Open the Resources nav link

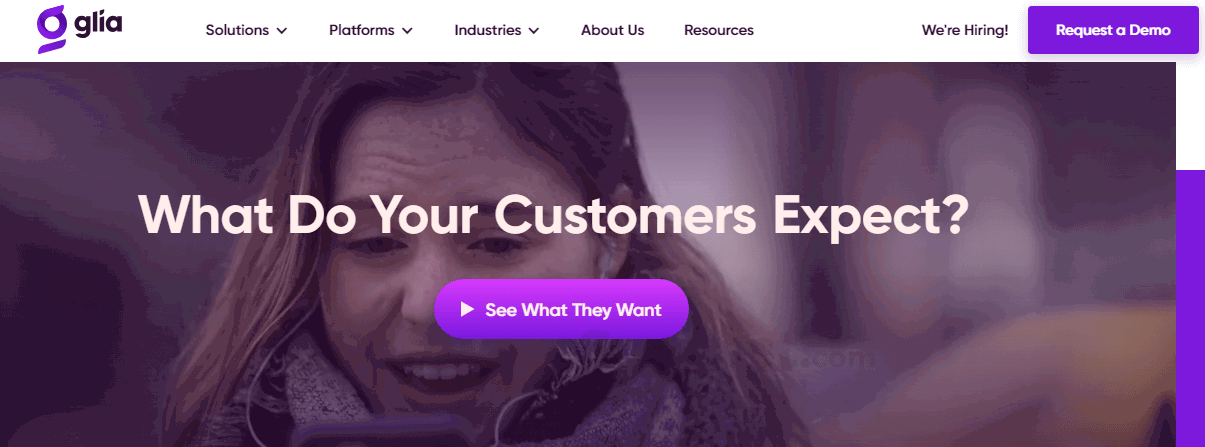click(x=719, y=30)
